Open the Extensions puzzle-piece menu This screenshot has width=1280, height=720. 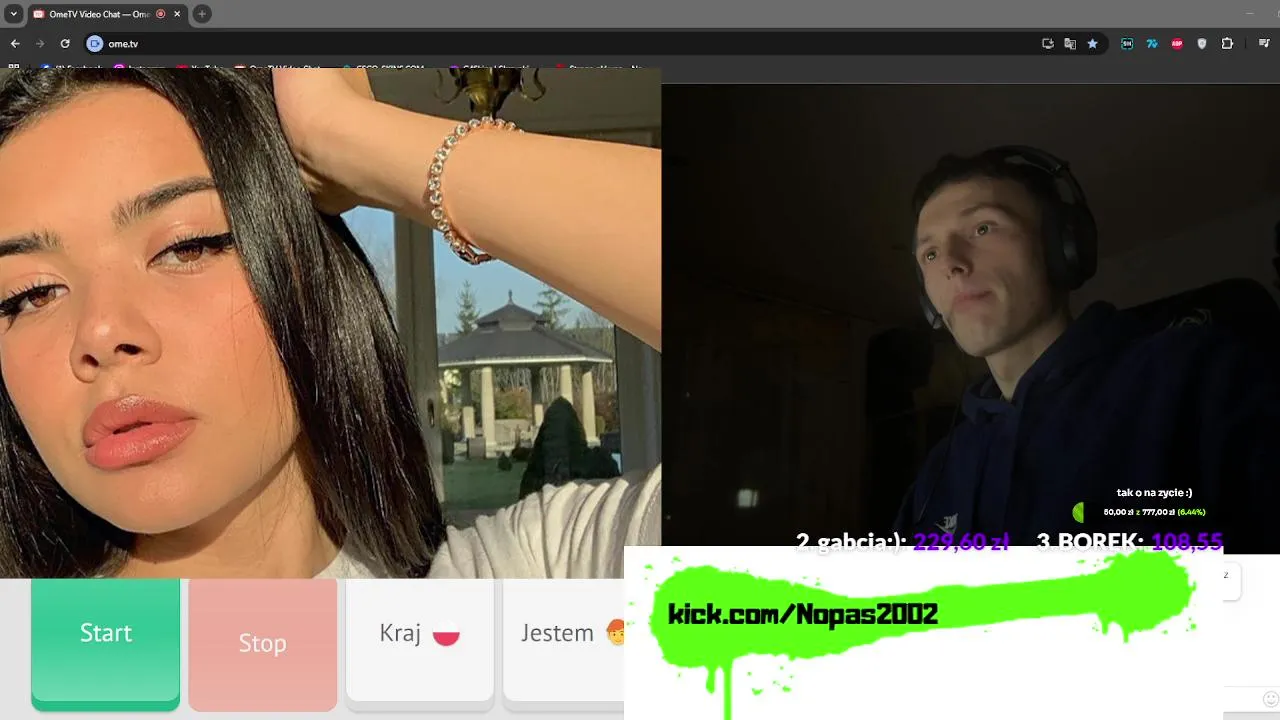click(1227, 44)
